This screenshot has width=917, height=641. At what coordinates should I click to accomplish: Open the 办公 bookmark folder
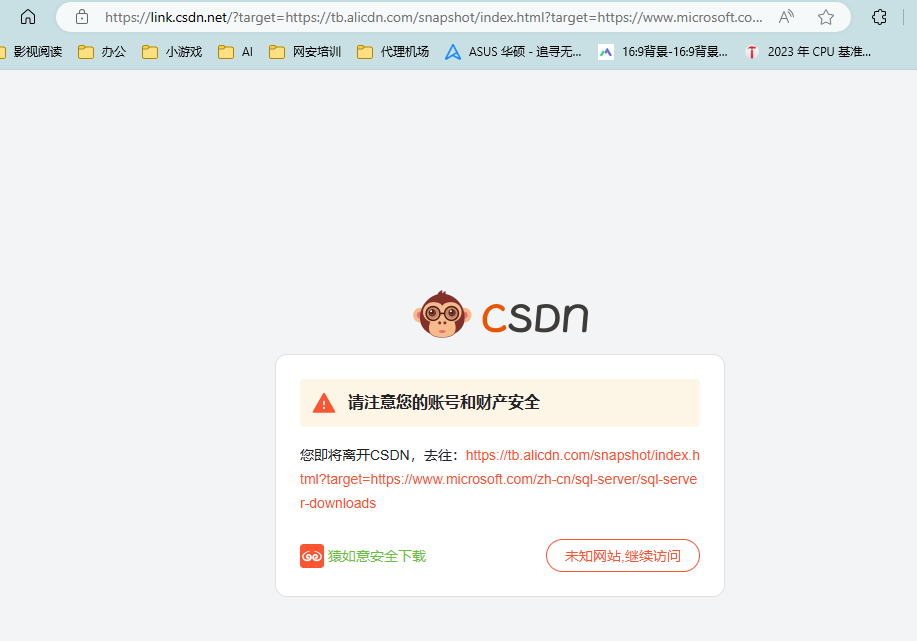(102, 52)
